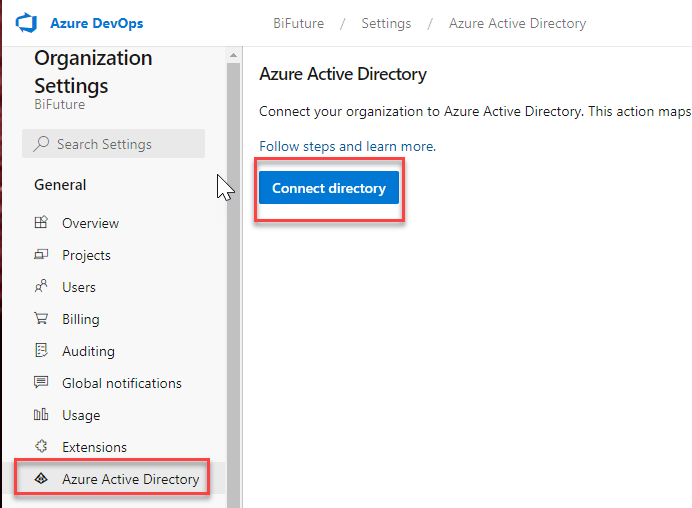Click the magnifier icon in Search Settings

click(41, 143)
